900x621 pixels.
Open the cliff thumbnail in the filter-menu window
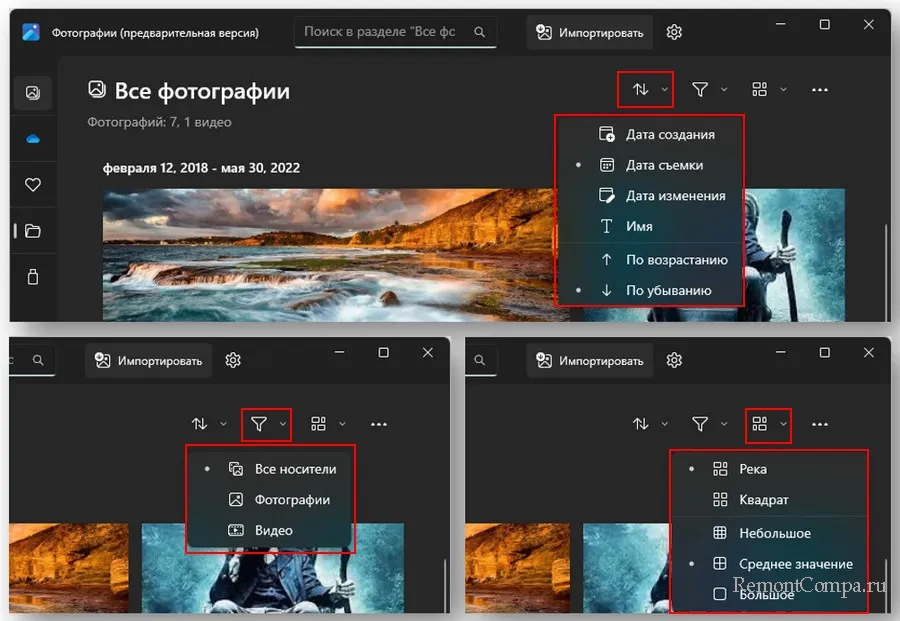pos(69,568)
